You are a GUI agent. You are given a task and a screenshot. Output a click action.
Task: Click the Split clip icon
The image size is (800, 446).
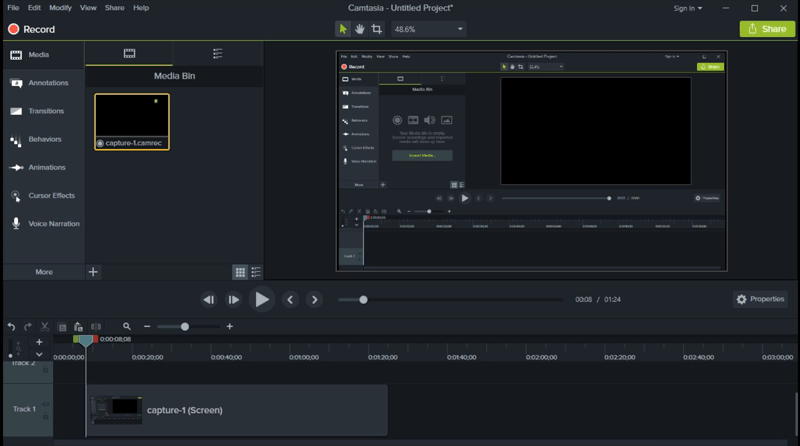(x=96, y=326)
